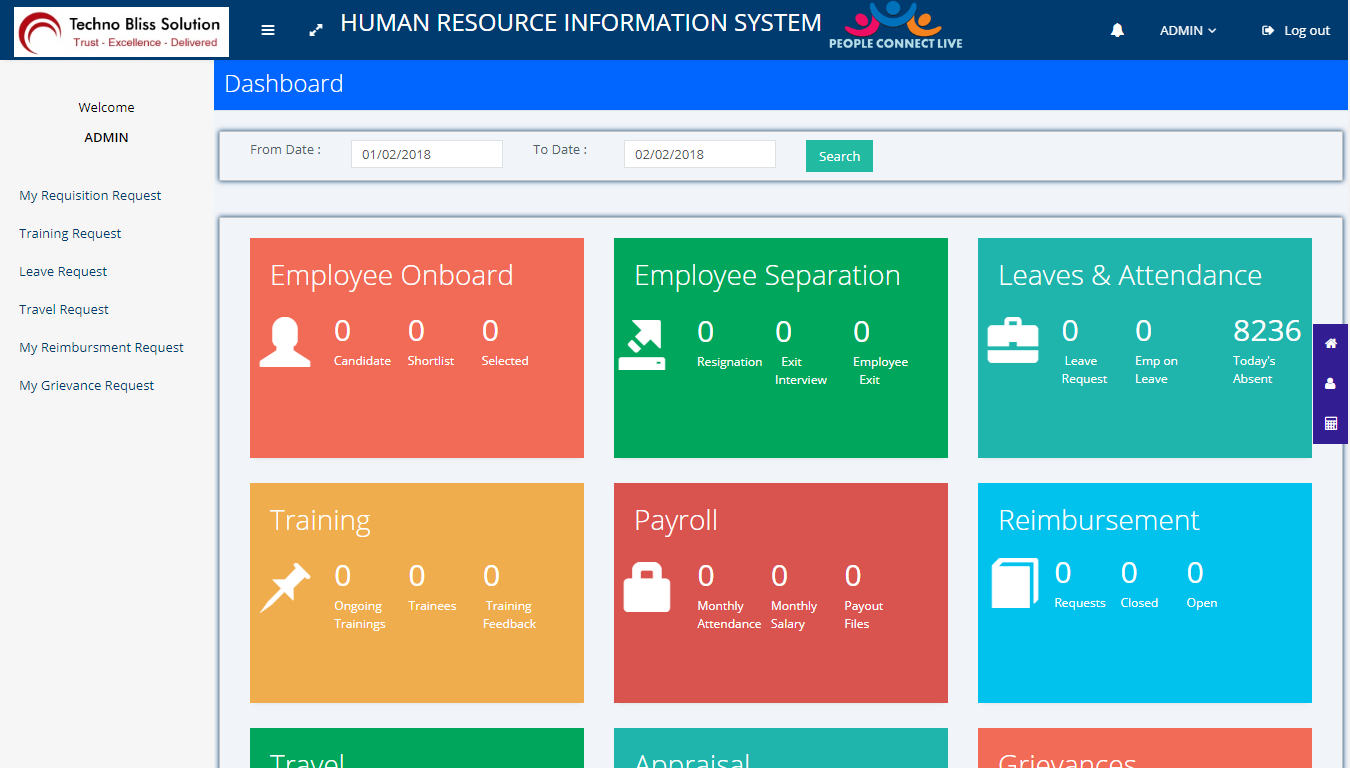The width and height of the screenshot is (1350, 768).
Task: Click the Training card title
Action: tap(320, 521)
